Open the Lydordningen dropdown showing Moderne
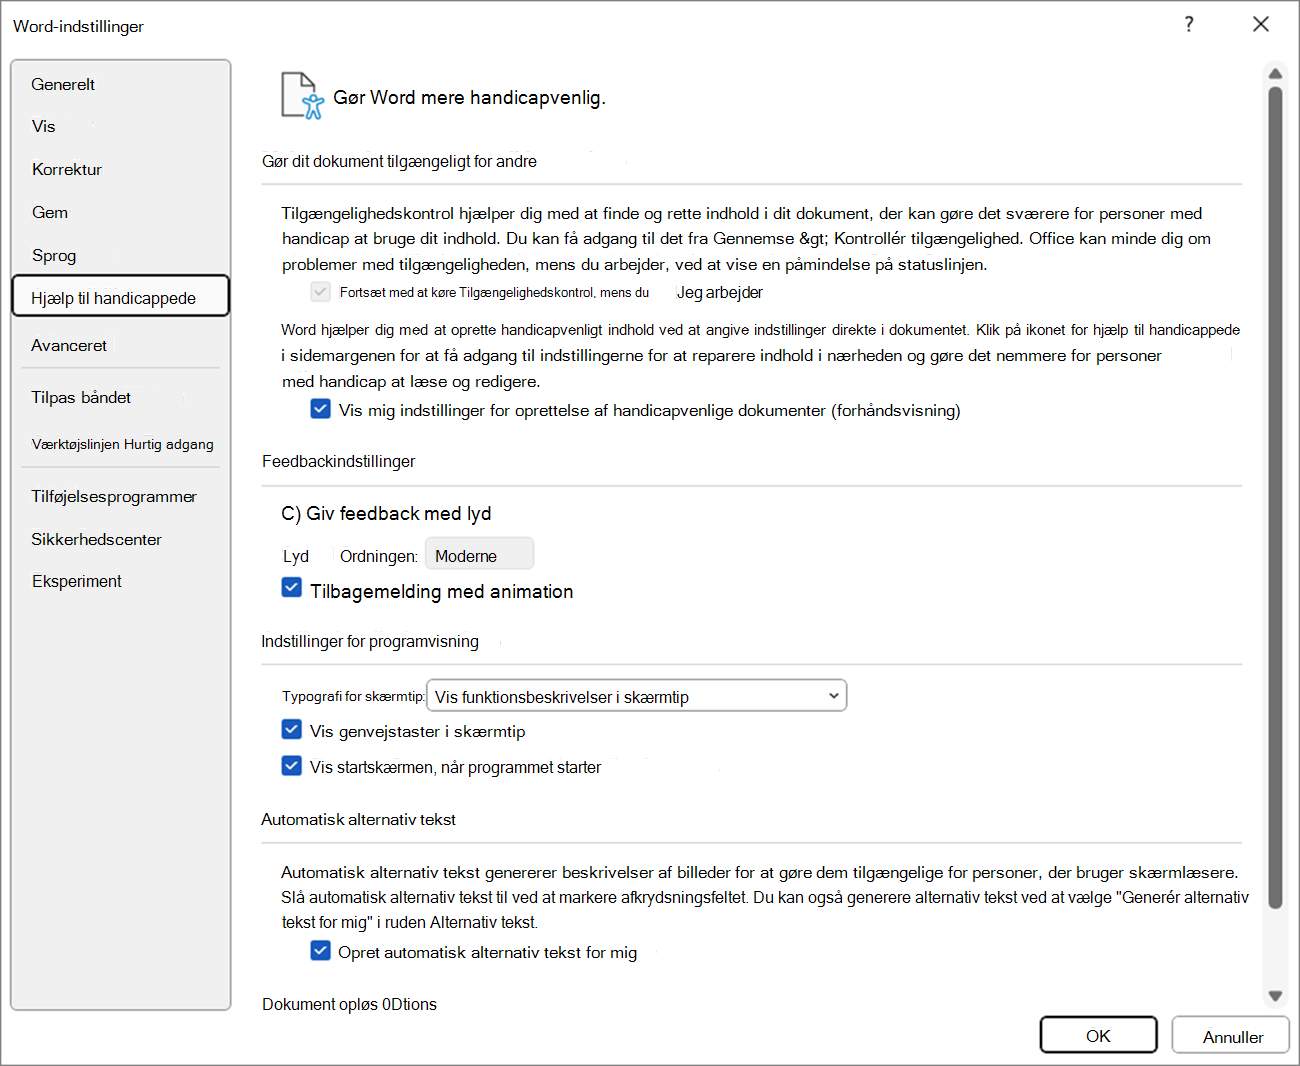This screenshot has height=1066, width=1300. (479, 555)
